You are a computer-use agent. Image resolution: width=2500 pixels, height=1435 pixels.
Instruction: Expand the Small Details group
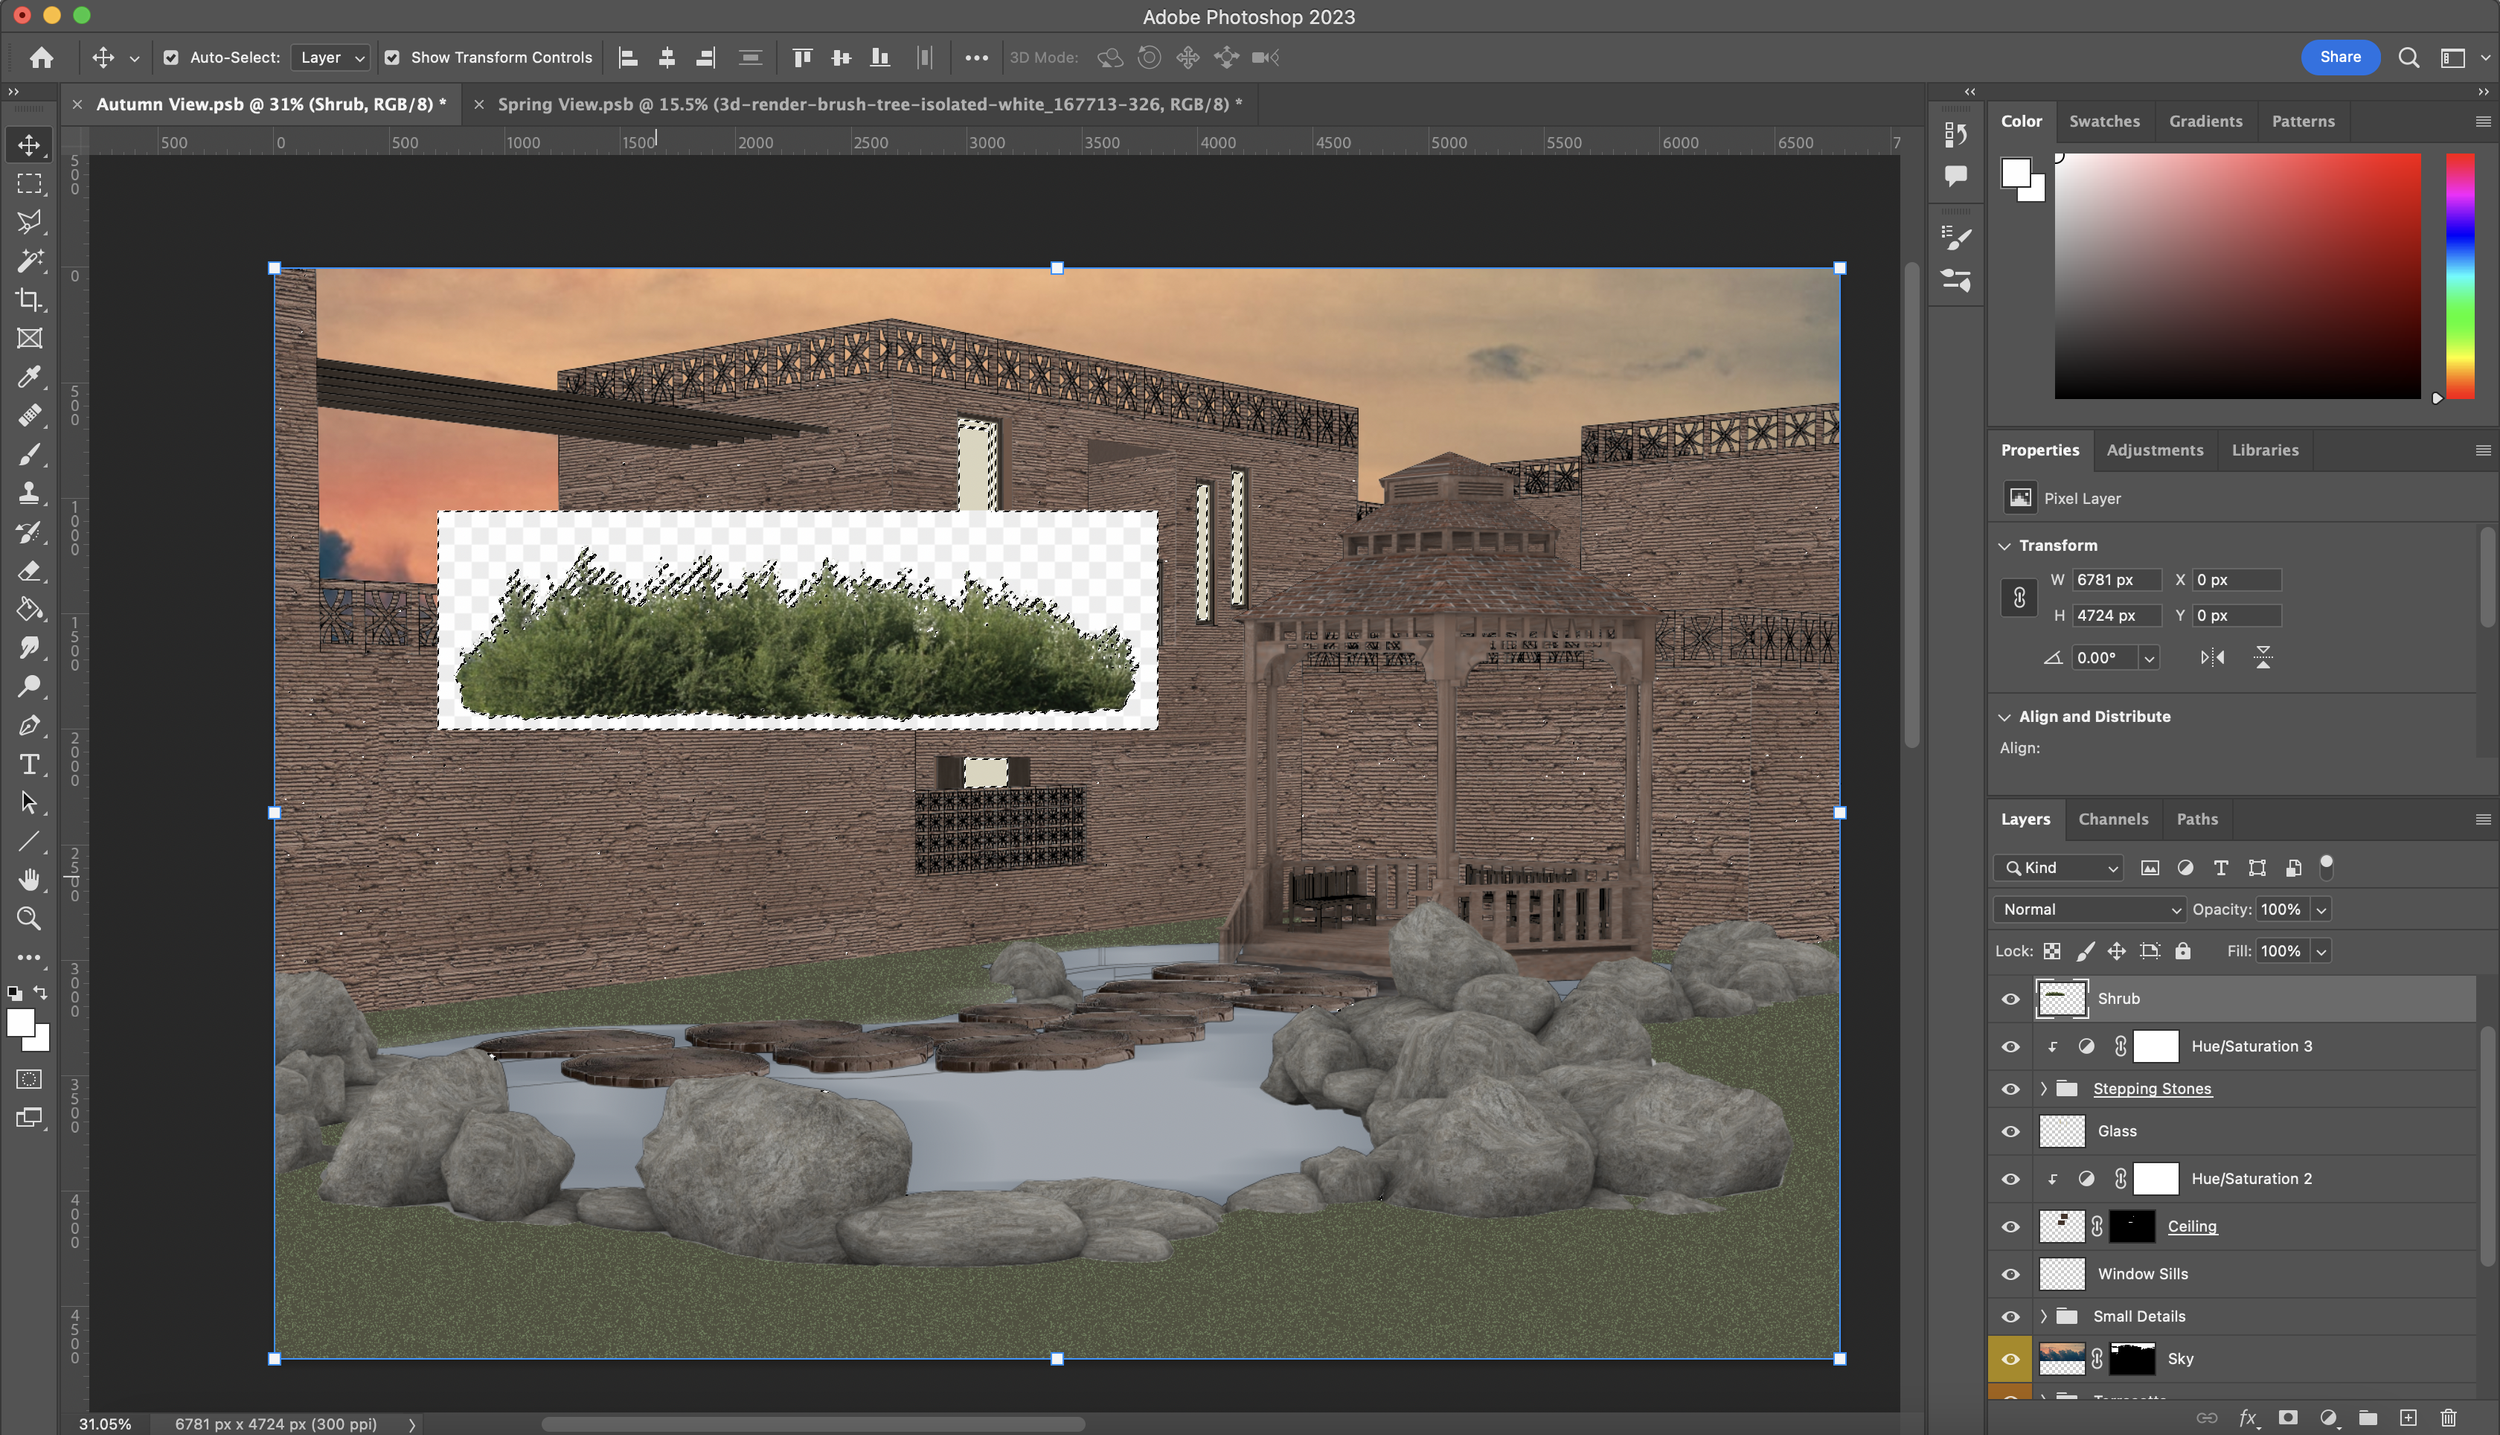pos(2043,1317)
